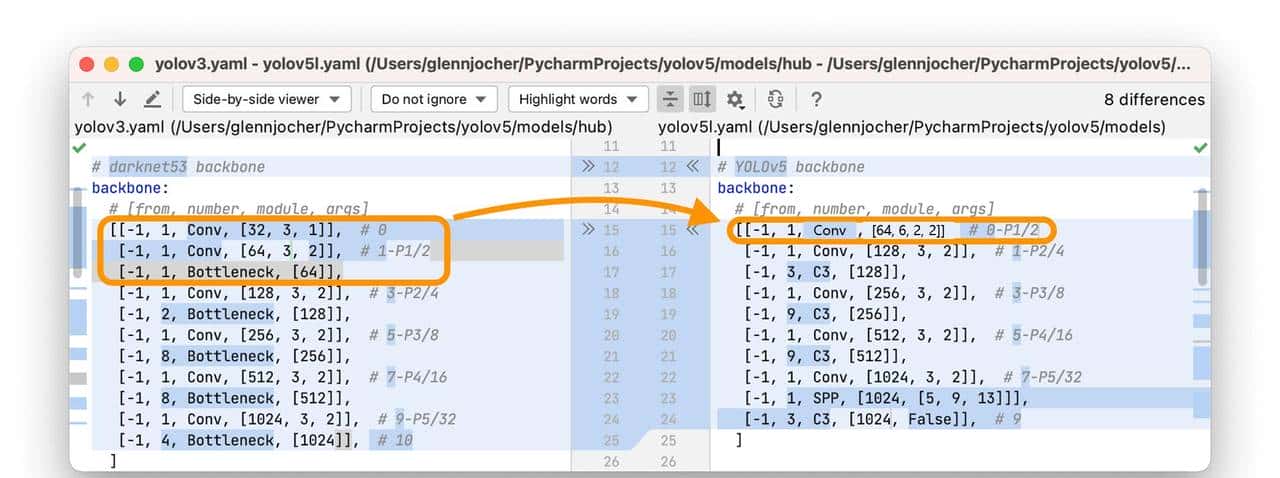
Task: Click line '[-1, 1, Conv, [512, 3, 2]], # 7-P4/16'
Action: [x=282, y=377]
